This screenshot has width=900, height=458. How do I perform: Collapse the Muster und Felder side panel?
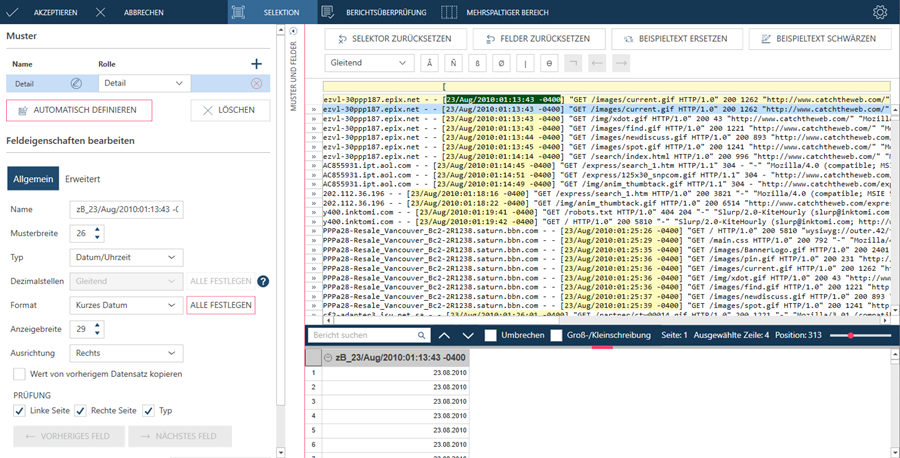293,31
